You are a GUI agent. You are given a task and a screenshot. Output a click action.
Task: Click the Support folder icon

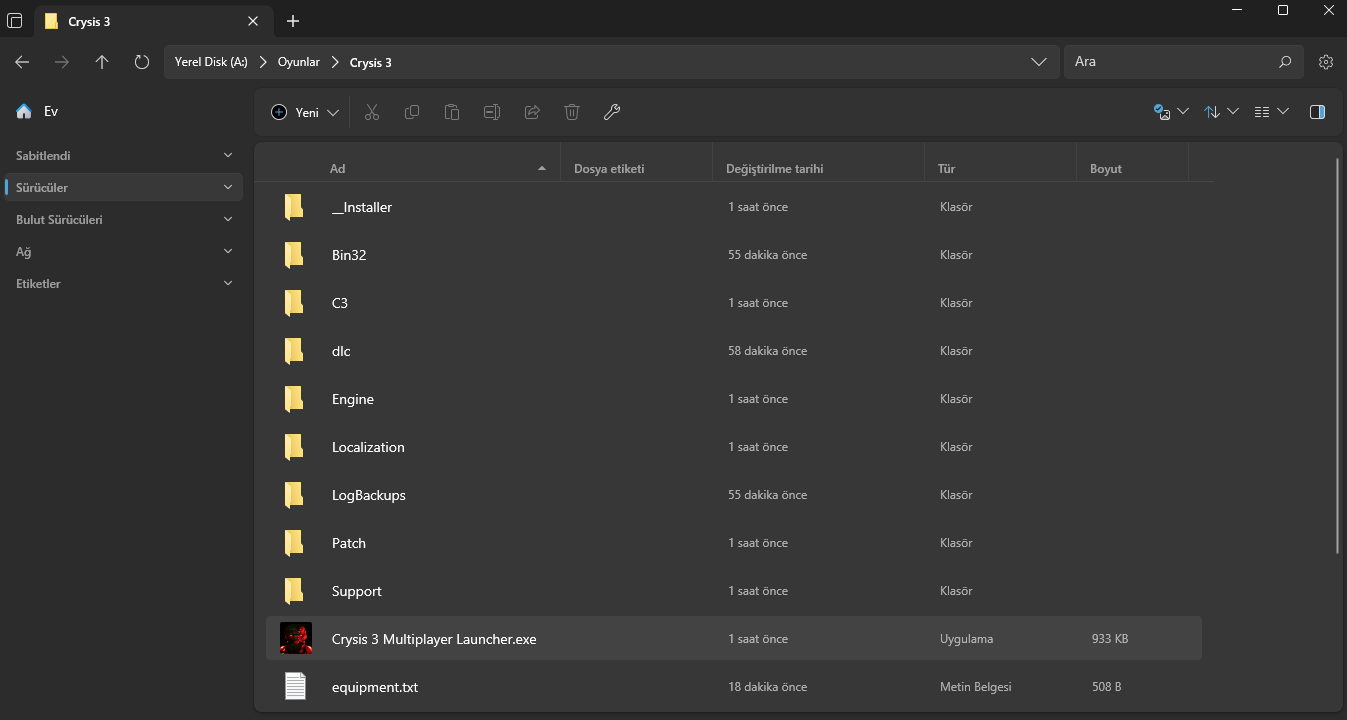point(294,591)
